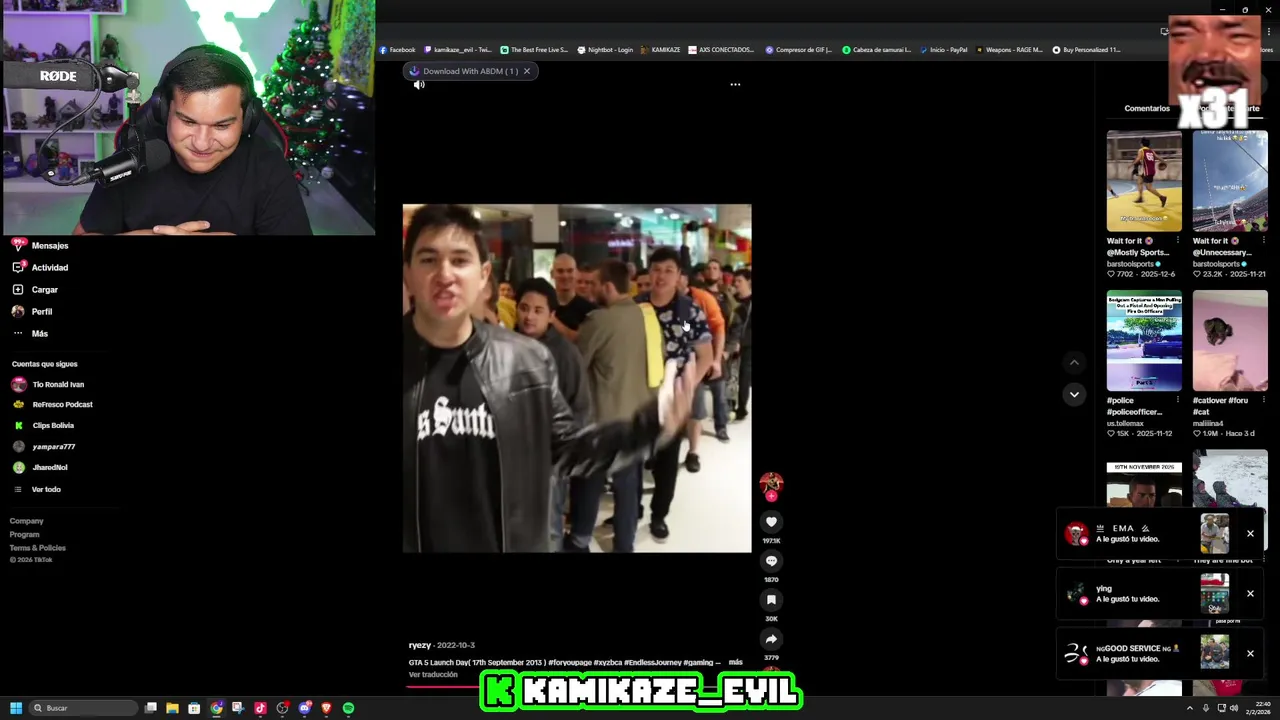Open File Explorer from the taskbar
Image resolution: width=1280 pixels, height=720 pixels.
pos(172,708)
